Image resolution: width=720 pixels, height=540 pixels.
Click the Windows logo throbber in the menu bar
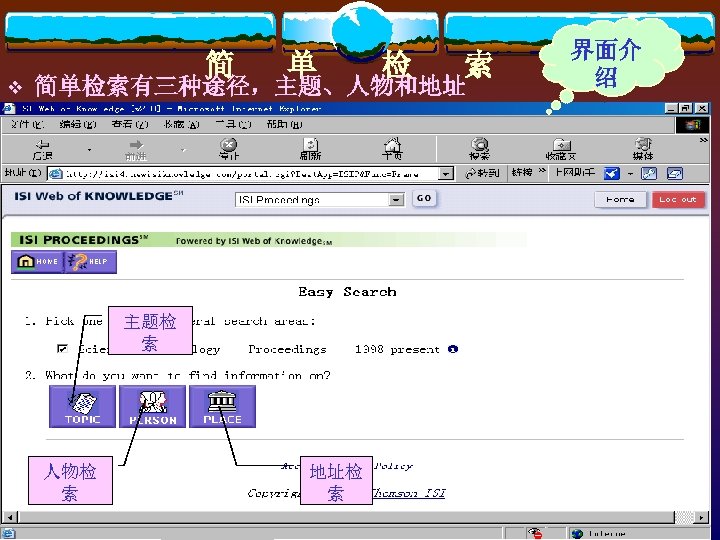coord(692,125)
